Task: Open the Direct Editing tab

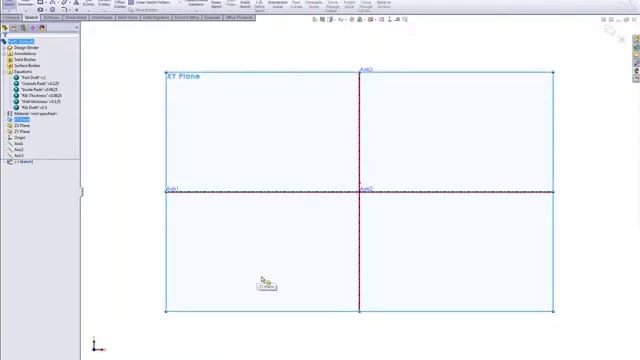Action: 187,18
